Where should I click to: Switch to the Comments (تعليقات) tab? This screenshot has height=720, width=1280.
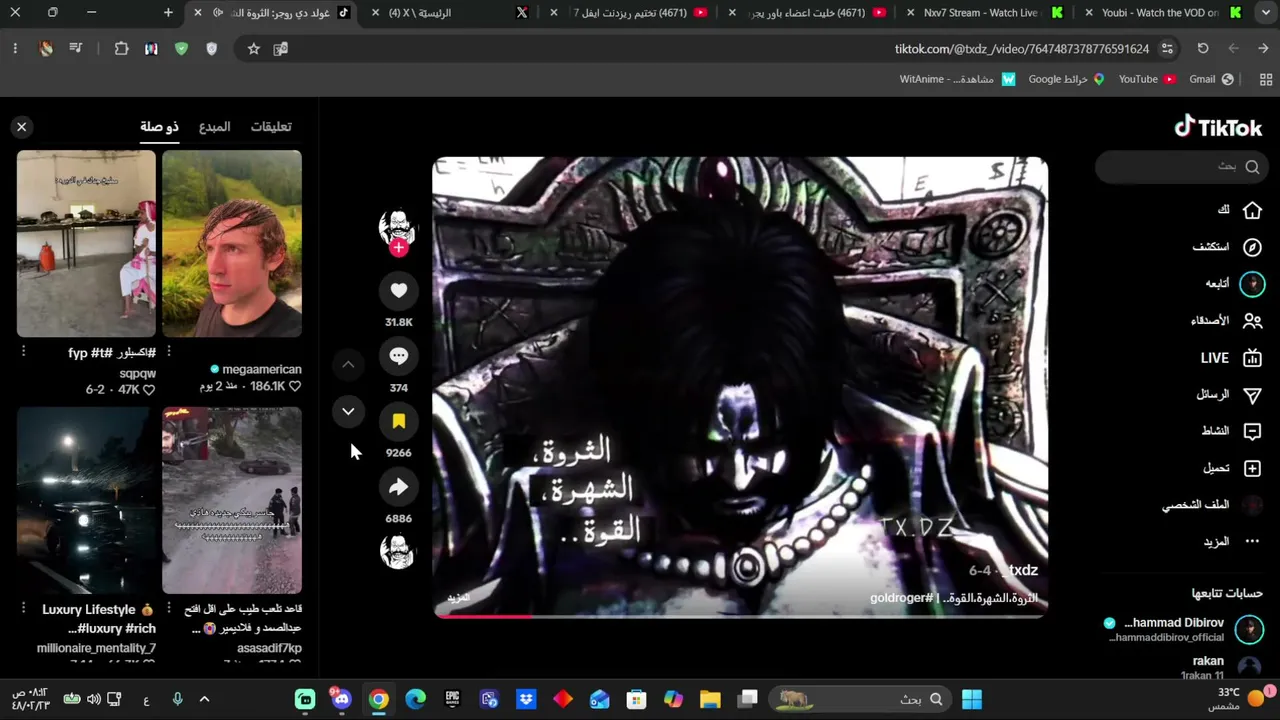coord(271,126)
